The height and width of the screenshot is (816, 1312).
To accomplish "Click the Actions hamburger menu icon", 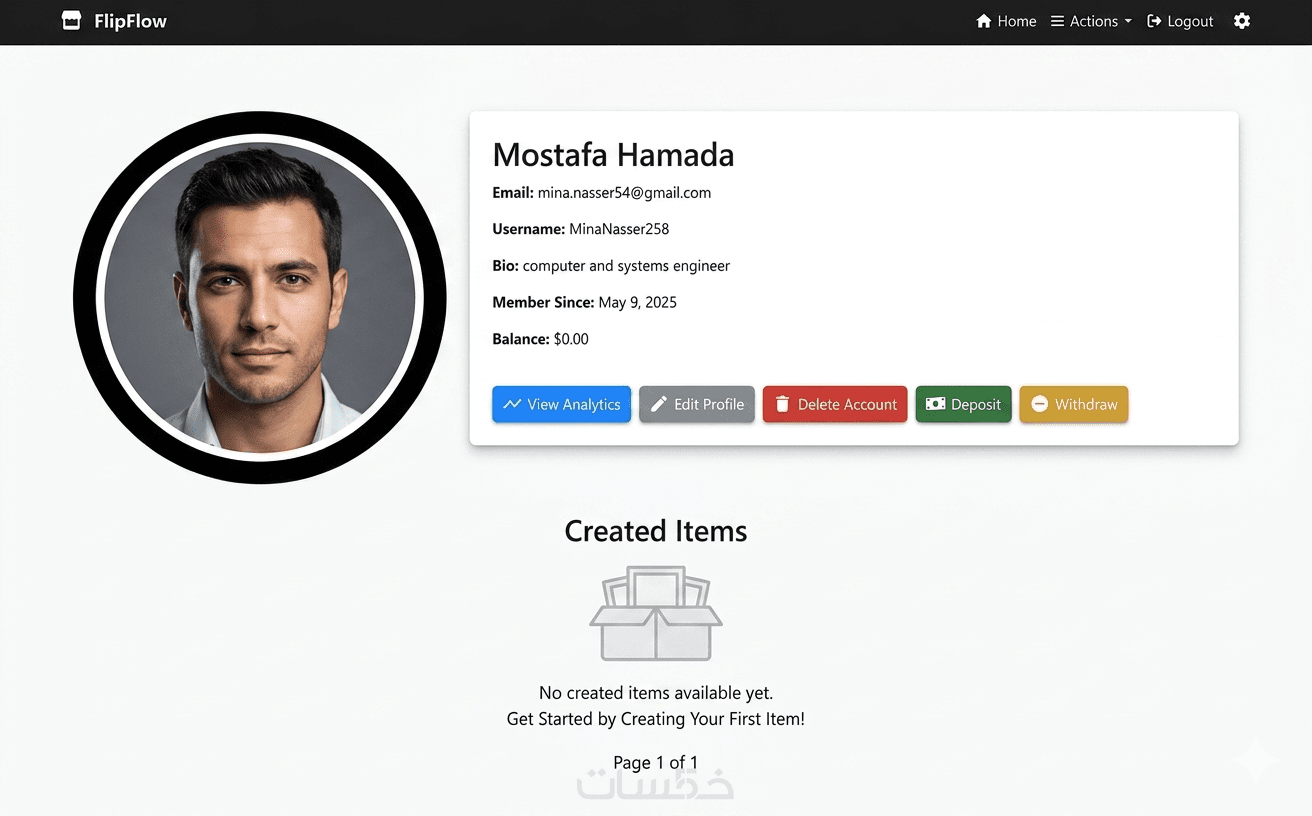I will (1057, 21).
